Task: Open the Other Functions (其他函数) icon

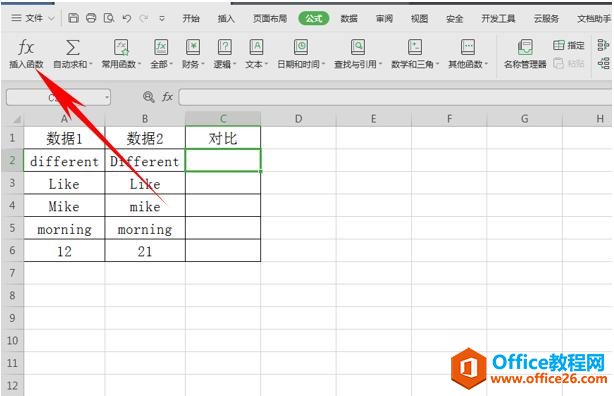Action: click(x=468, y=47)
